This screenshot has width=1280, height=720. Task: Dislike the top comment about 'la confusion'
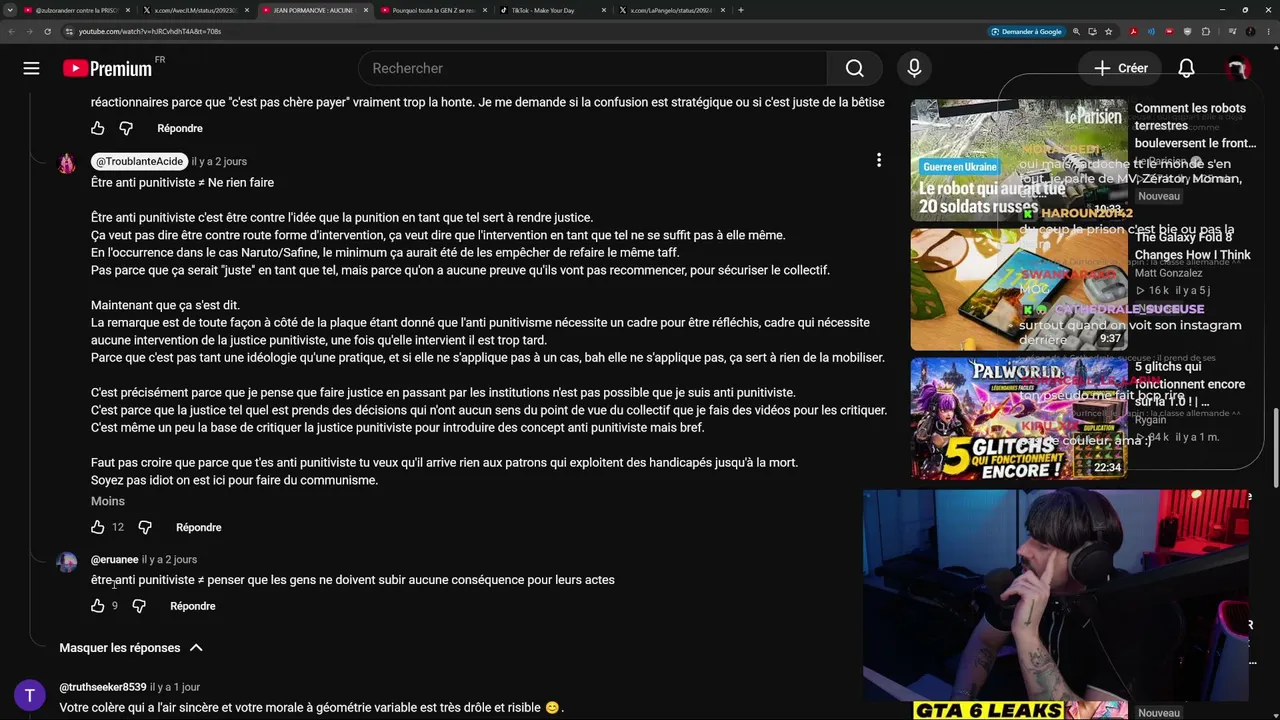pos(126,128)
